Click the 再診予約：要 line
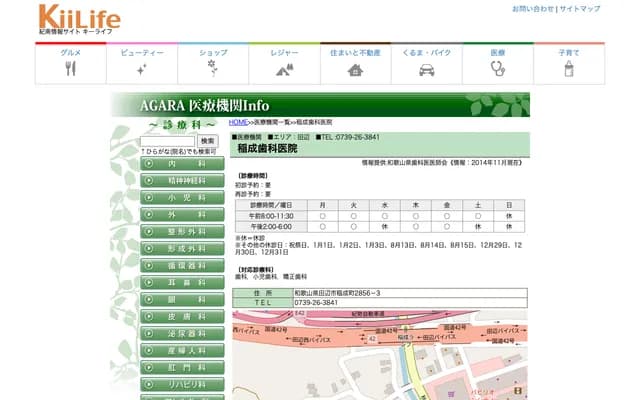Viewport: 640px width, 400px height. (253, 194)
